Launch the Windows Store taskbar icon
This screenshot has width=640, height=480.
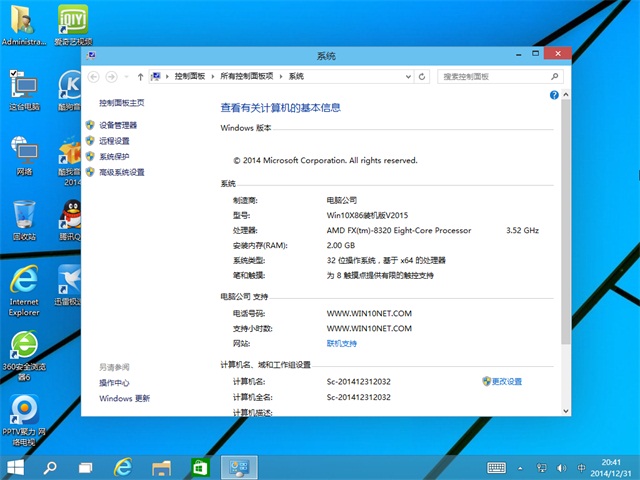click(200, 467)
